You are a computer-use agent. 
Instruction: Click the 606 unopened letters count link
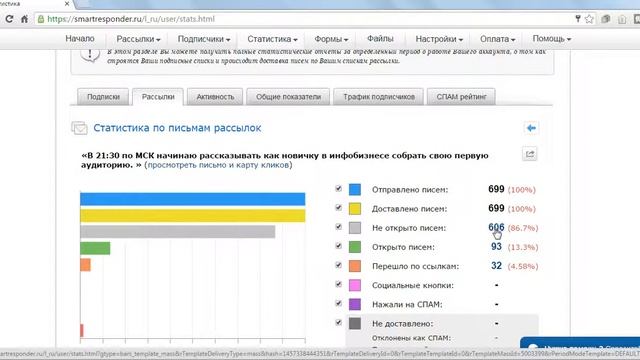(496, 227)
